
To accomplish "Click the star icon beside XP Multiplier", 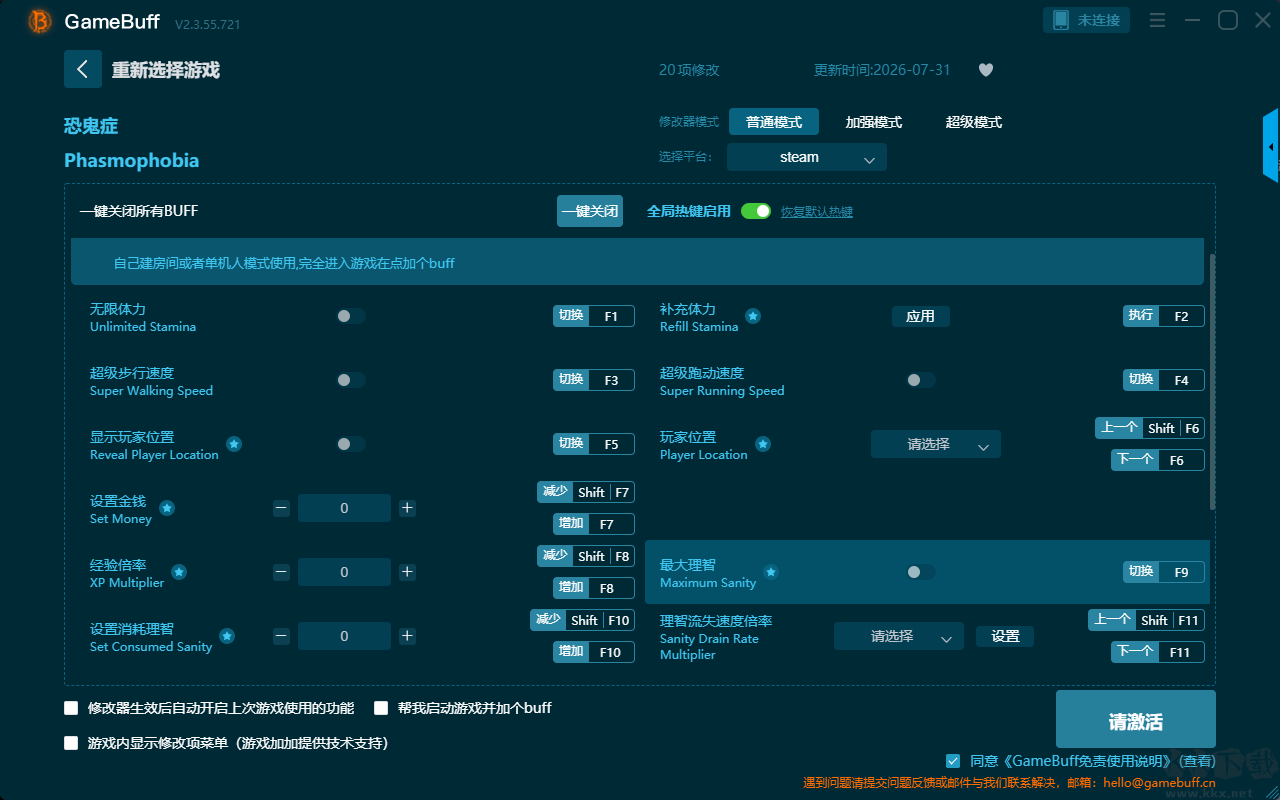I will (x=179, y=572).
